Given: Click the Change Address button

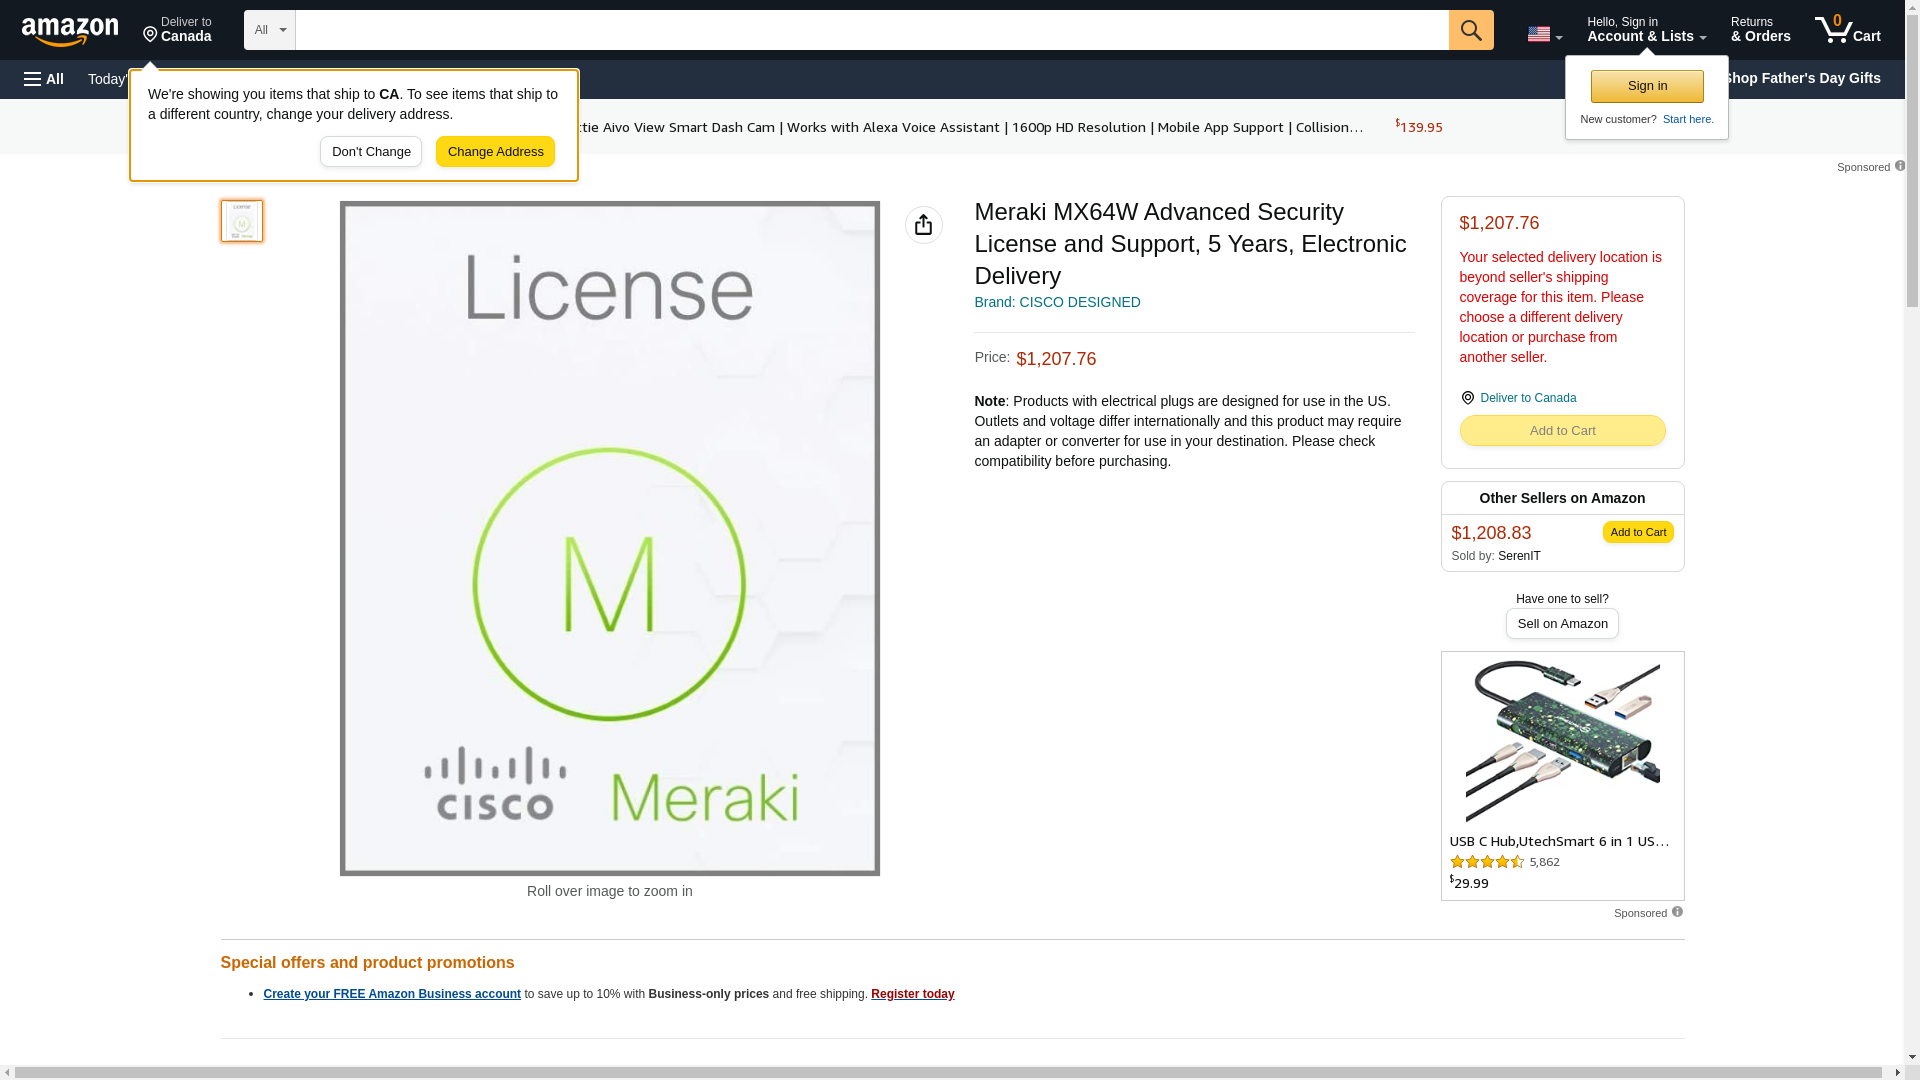Looking at the screenshot, I should coord(495,152).
